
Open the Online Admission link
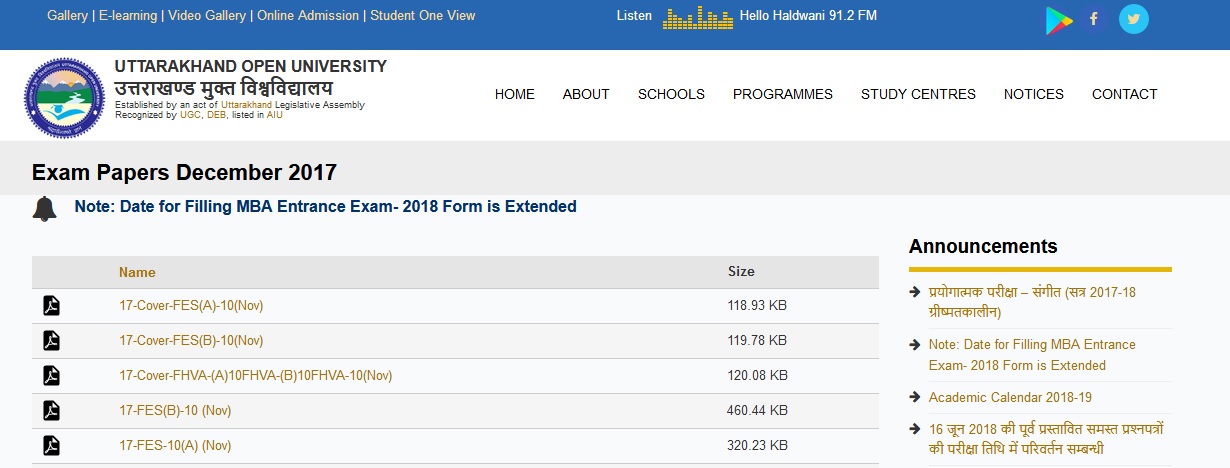click(307, 16)
